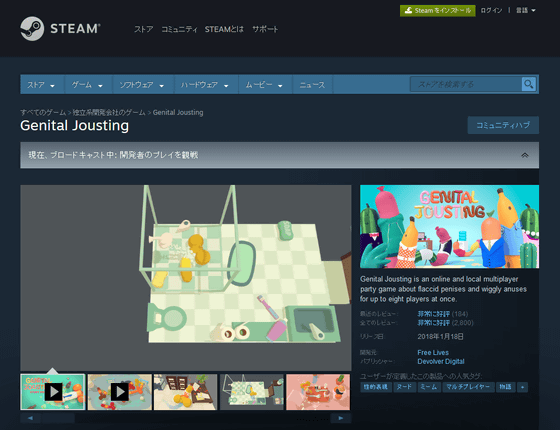
Task: Select ストア in the top header
Action: [144, 29]
